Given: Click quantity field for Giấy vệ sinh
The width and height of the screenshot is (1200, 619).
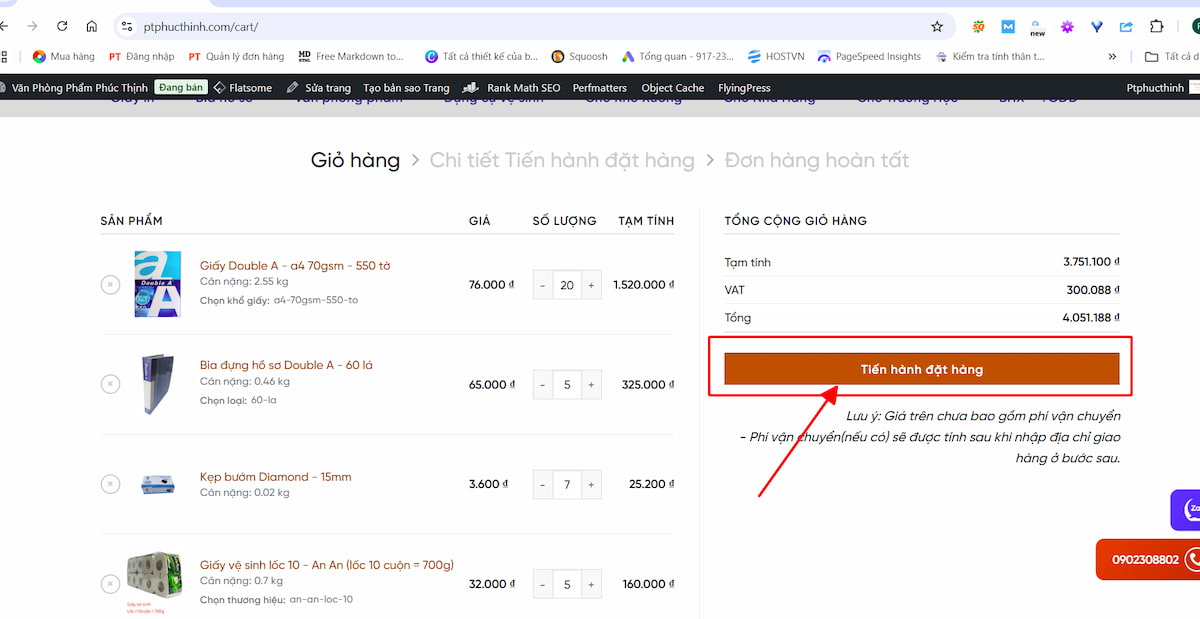Looking at the screenshot, I should point(567,584).
